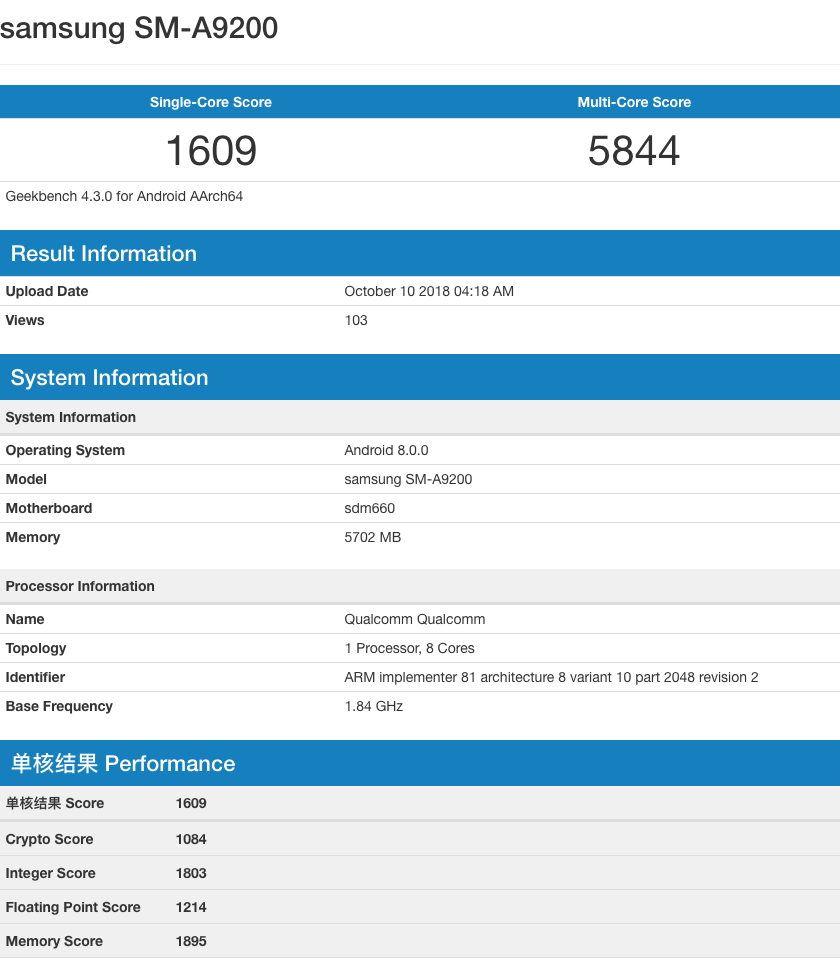The width and height of the screenshot is (840, 963).
Task: Click the Geekbench 4.3.0 for Android text
Action: pyautogui.click(x=124, y=196)
